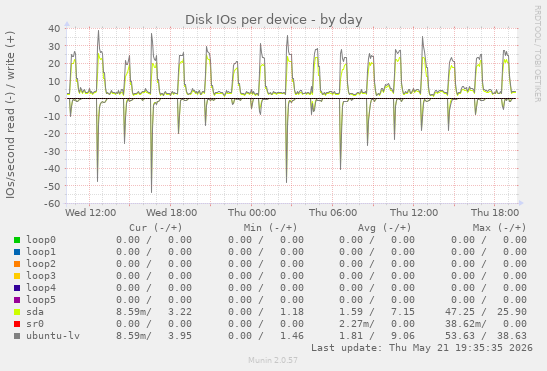
Task: Select the loop4 legend label
Action: 41,288
